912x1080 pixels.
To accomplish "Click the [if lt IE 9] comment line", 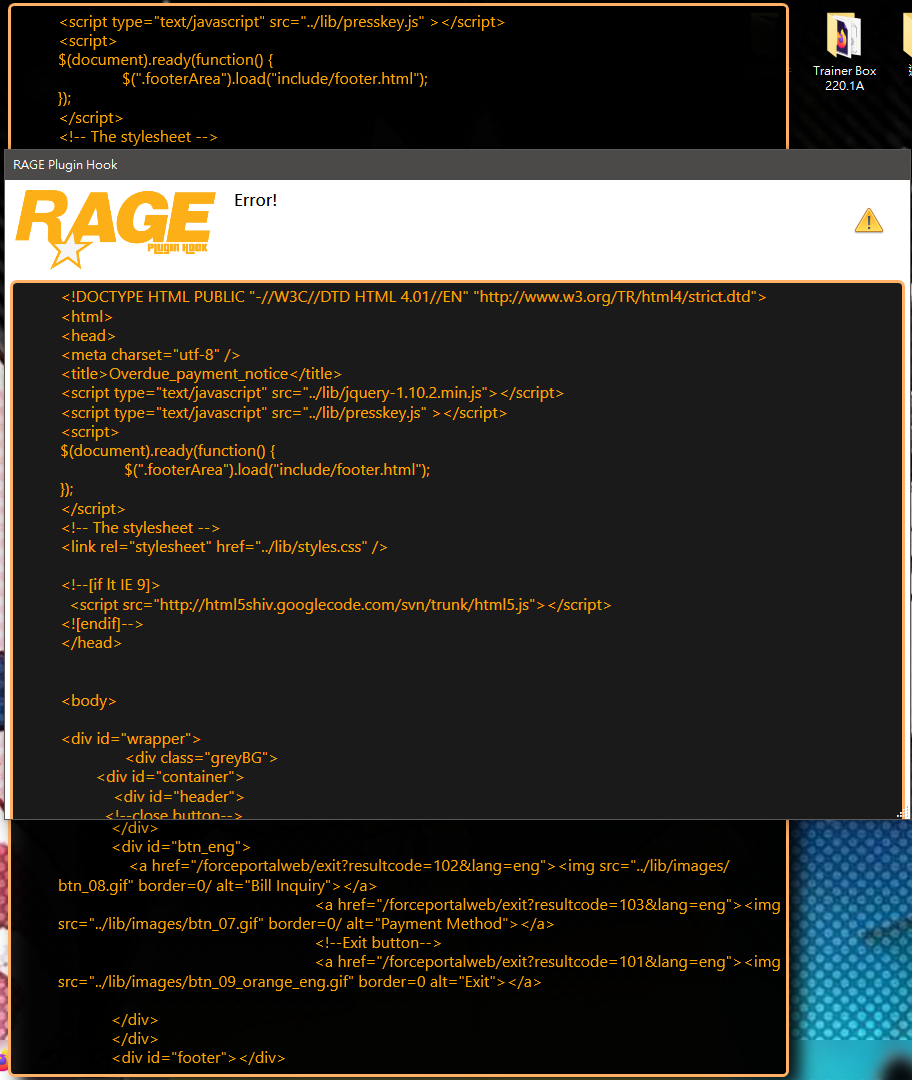I will (110, 585).
